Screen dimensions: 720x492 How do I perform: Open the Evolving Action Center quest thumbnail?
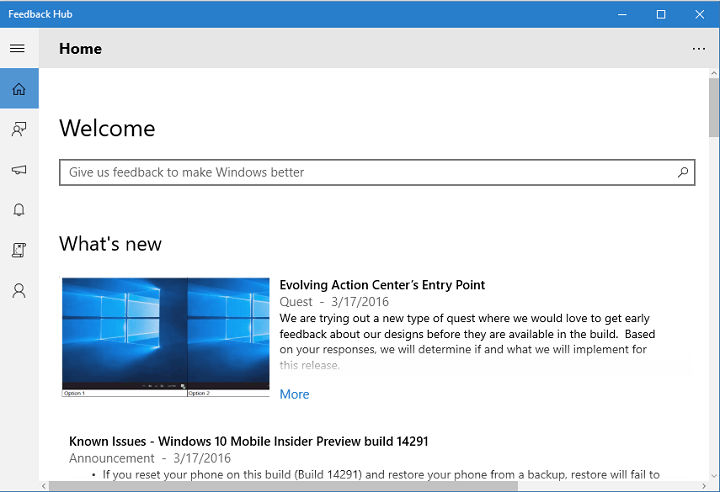[x=166, y=337]
